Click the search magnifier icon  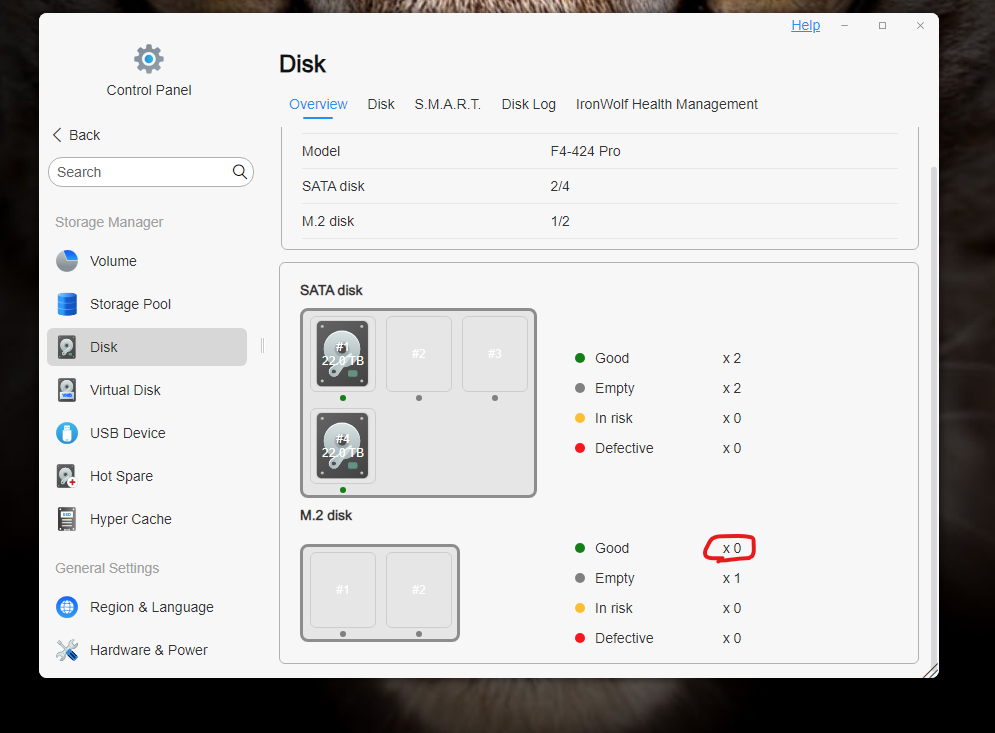(x=239, y=171)
